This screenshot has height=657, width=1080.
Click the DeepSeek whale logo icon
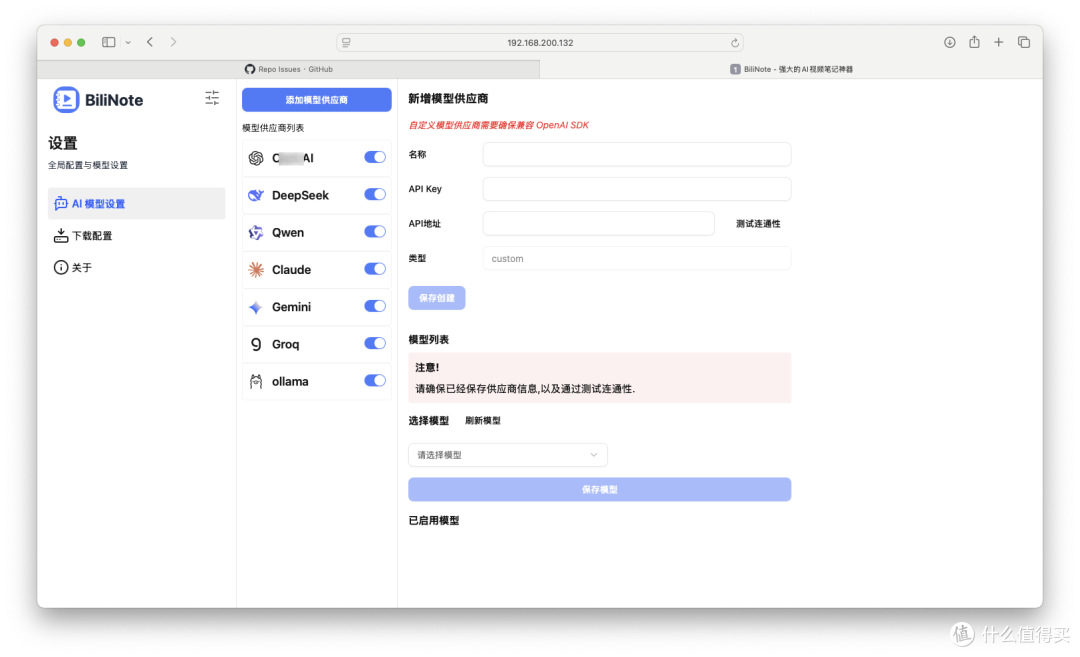(256, 196)
